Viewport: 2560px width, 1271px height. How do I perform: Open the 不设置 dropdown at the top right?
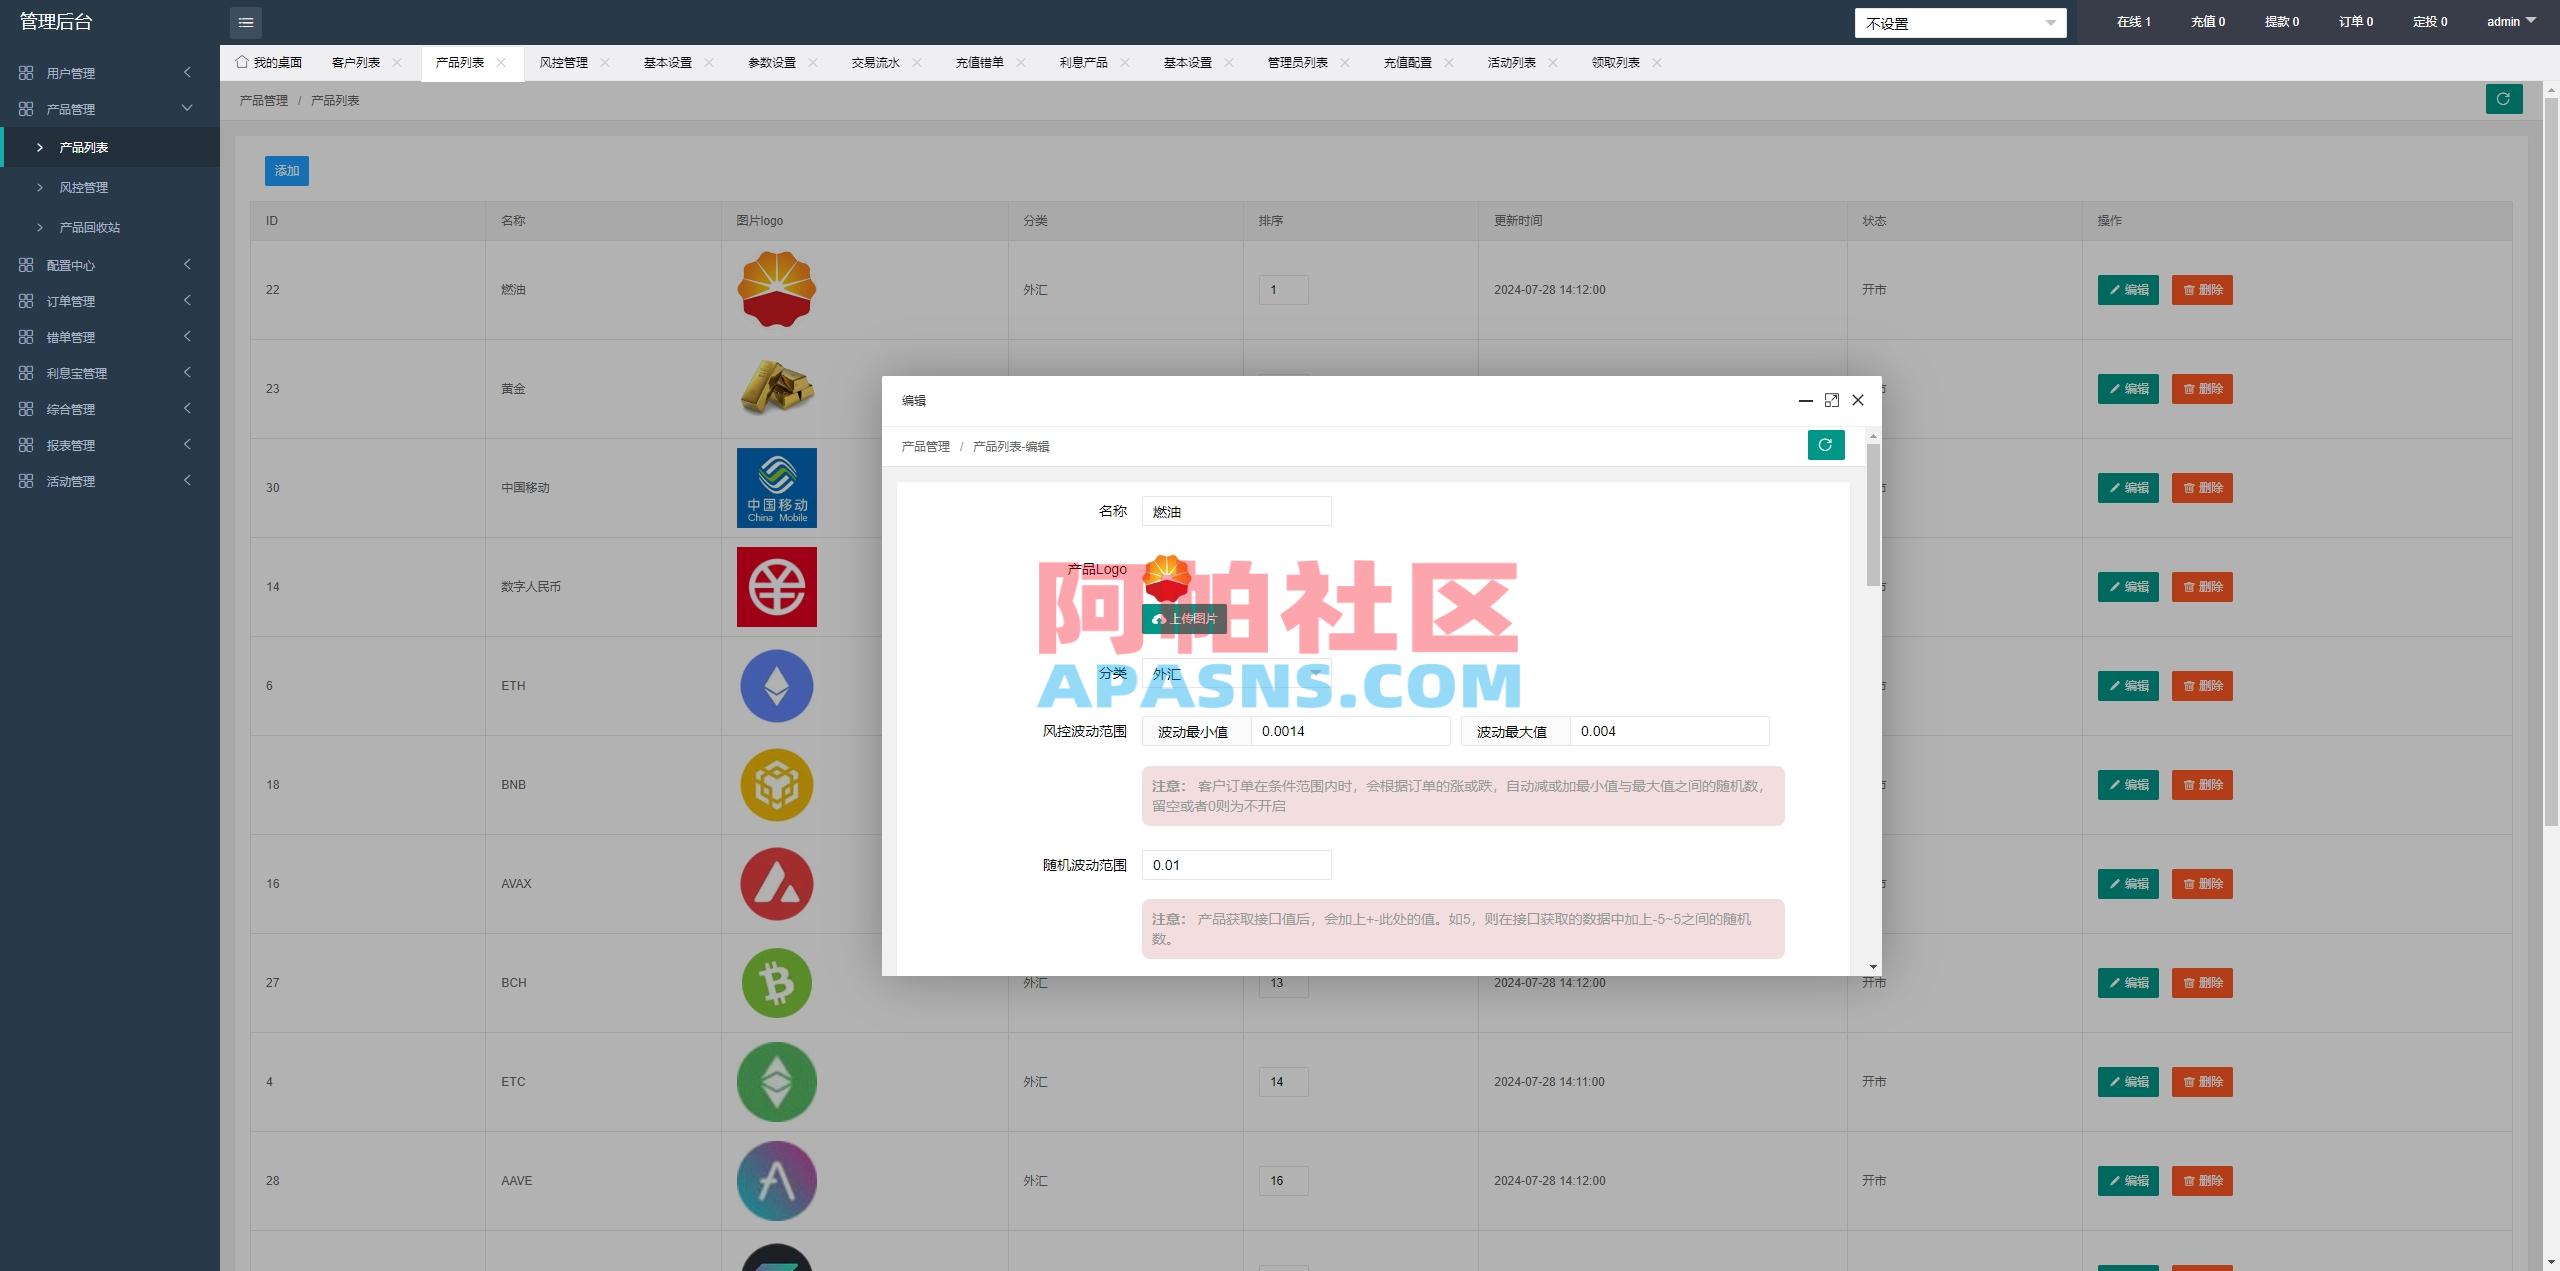point(1960,22)
